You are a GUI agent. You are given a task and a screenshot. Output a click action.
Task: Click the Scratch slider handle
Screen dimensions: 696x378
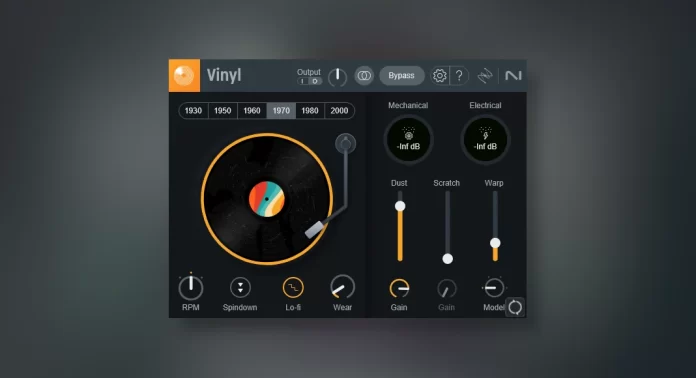click(x=447, y=259)
